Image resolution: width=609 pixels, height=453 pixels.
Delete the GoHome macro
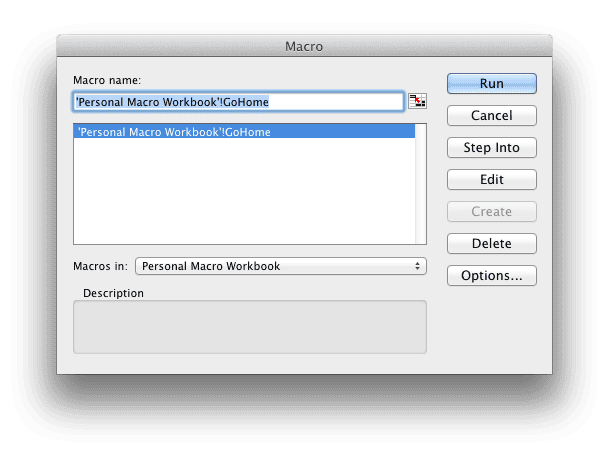pos(491,244)
